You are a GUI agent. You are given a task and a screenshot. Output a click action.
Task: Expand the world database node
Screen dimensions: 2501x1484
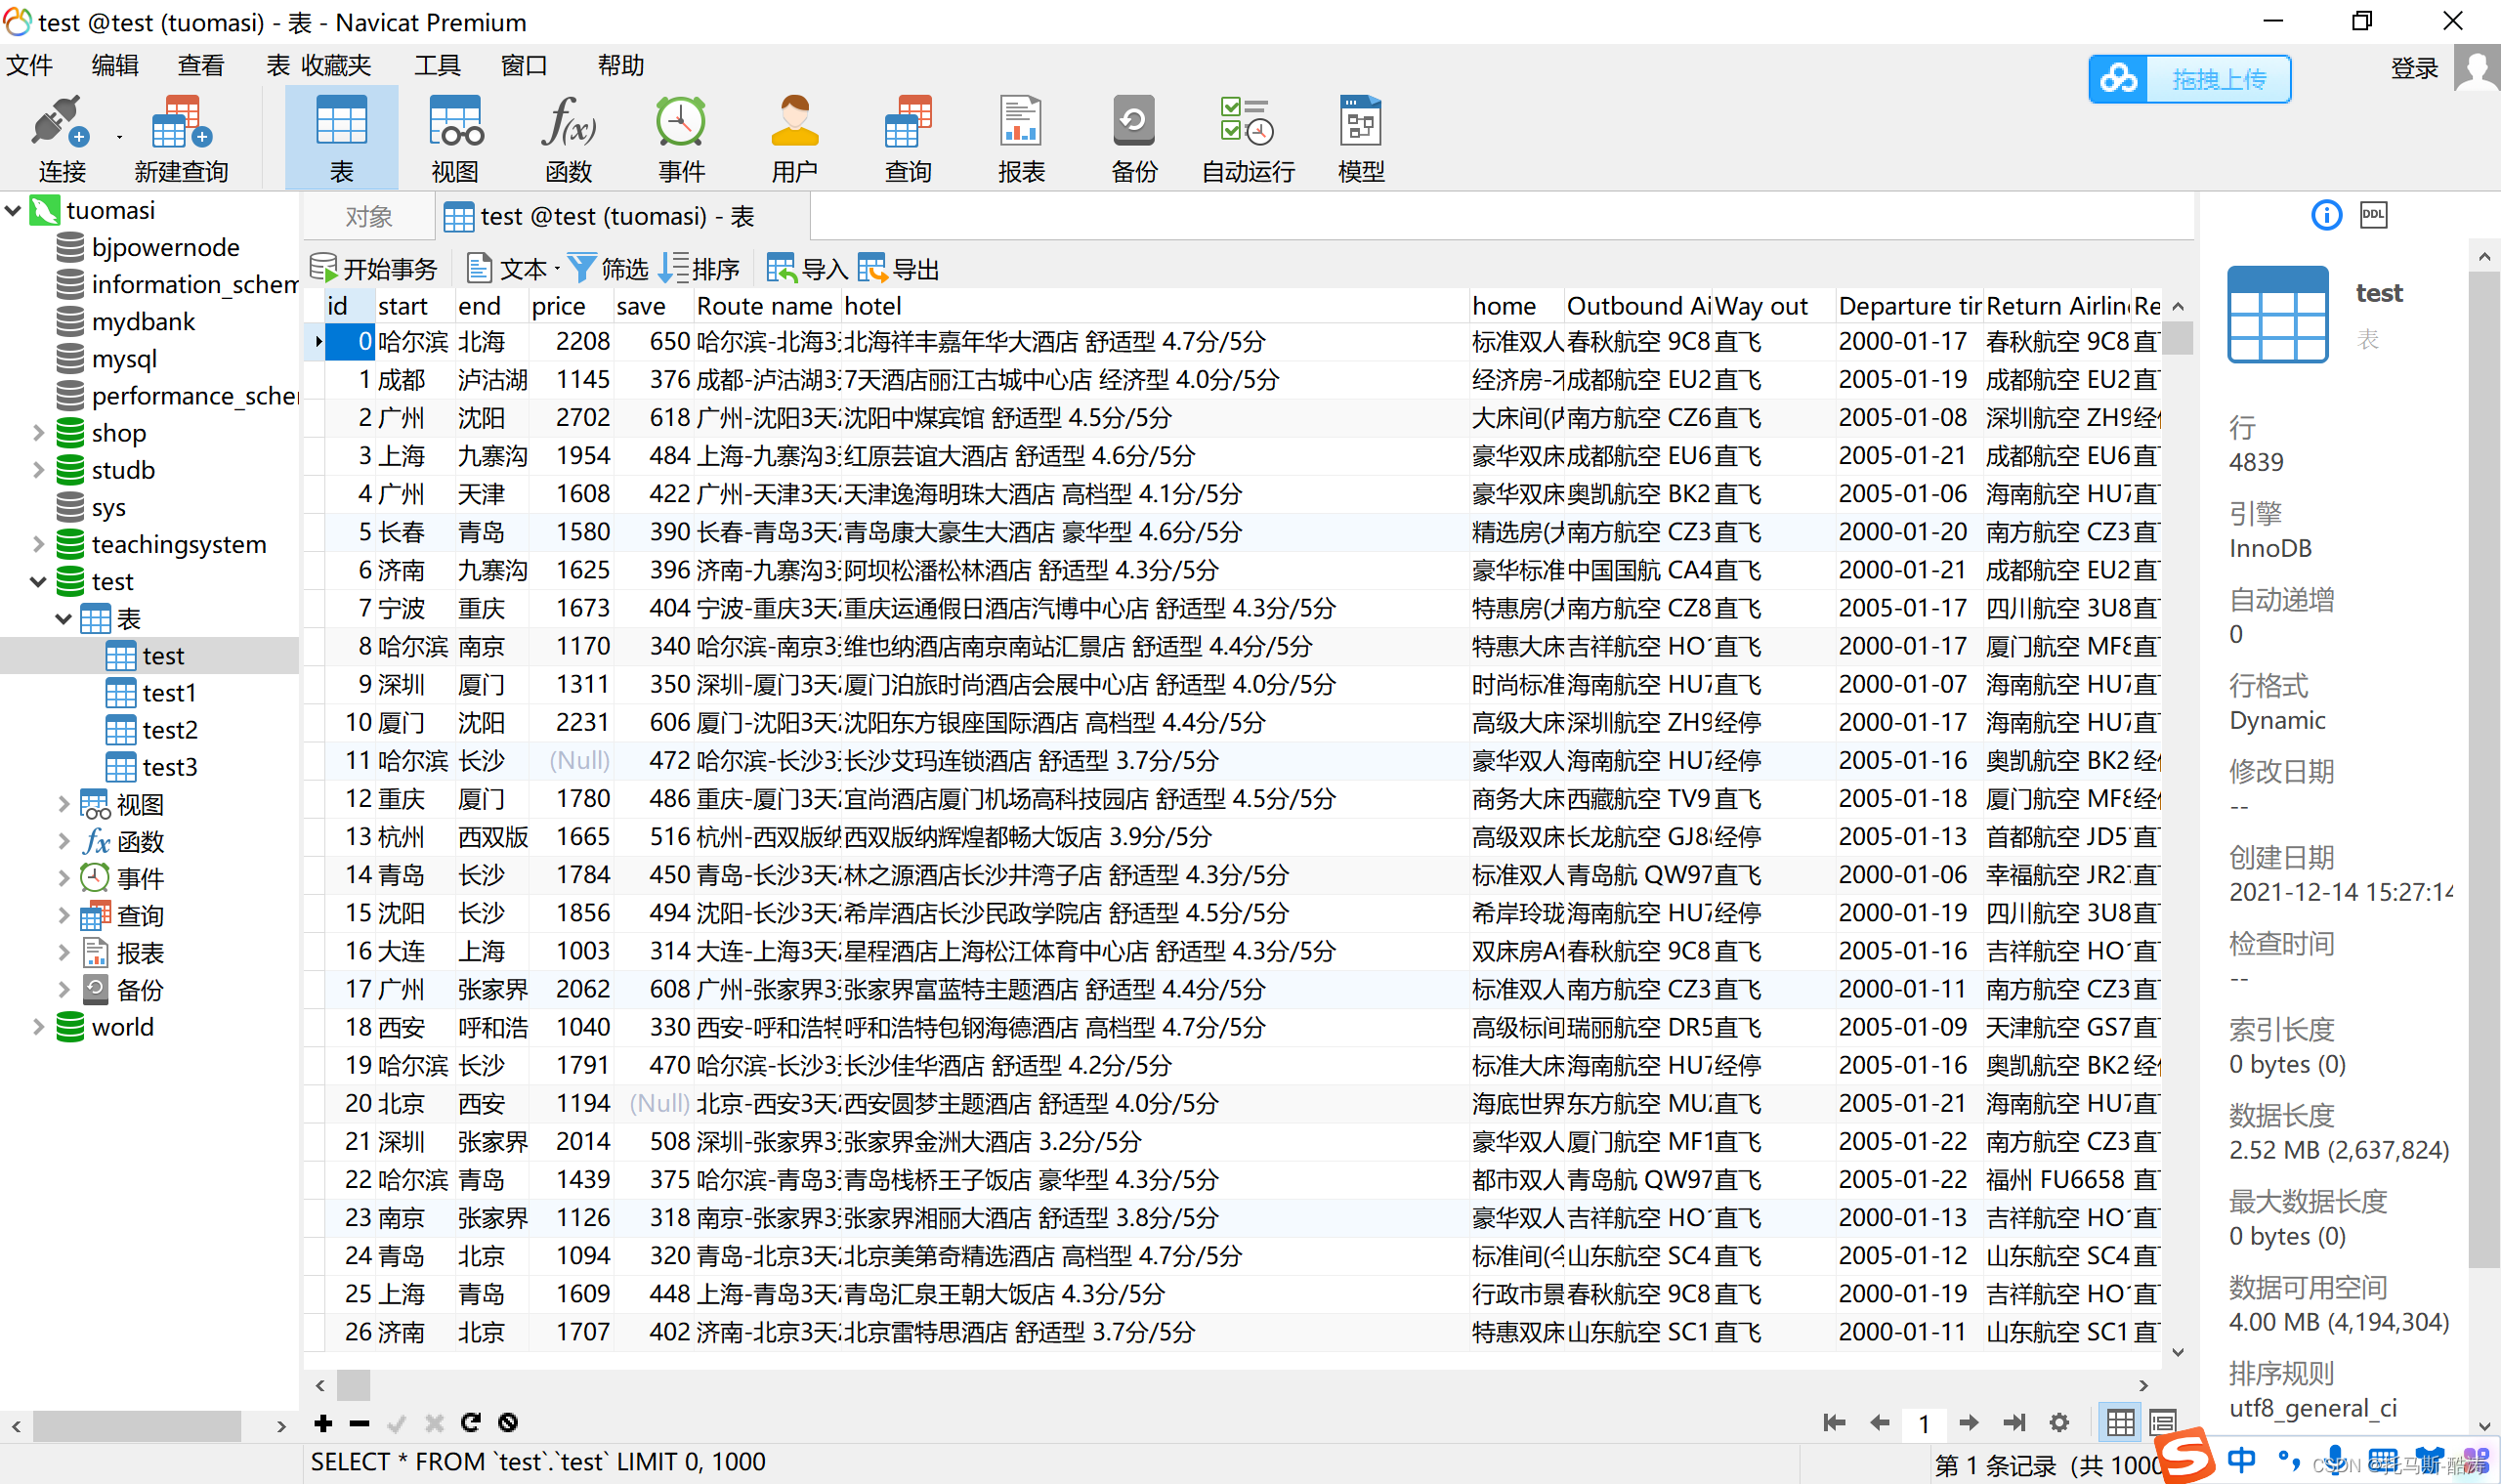38,1027
